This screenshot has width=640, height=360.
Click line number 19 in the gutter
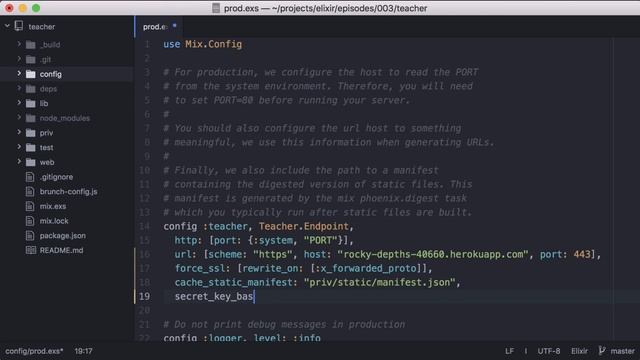pyautogui.click(x=144, y=296)
